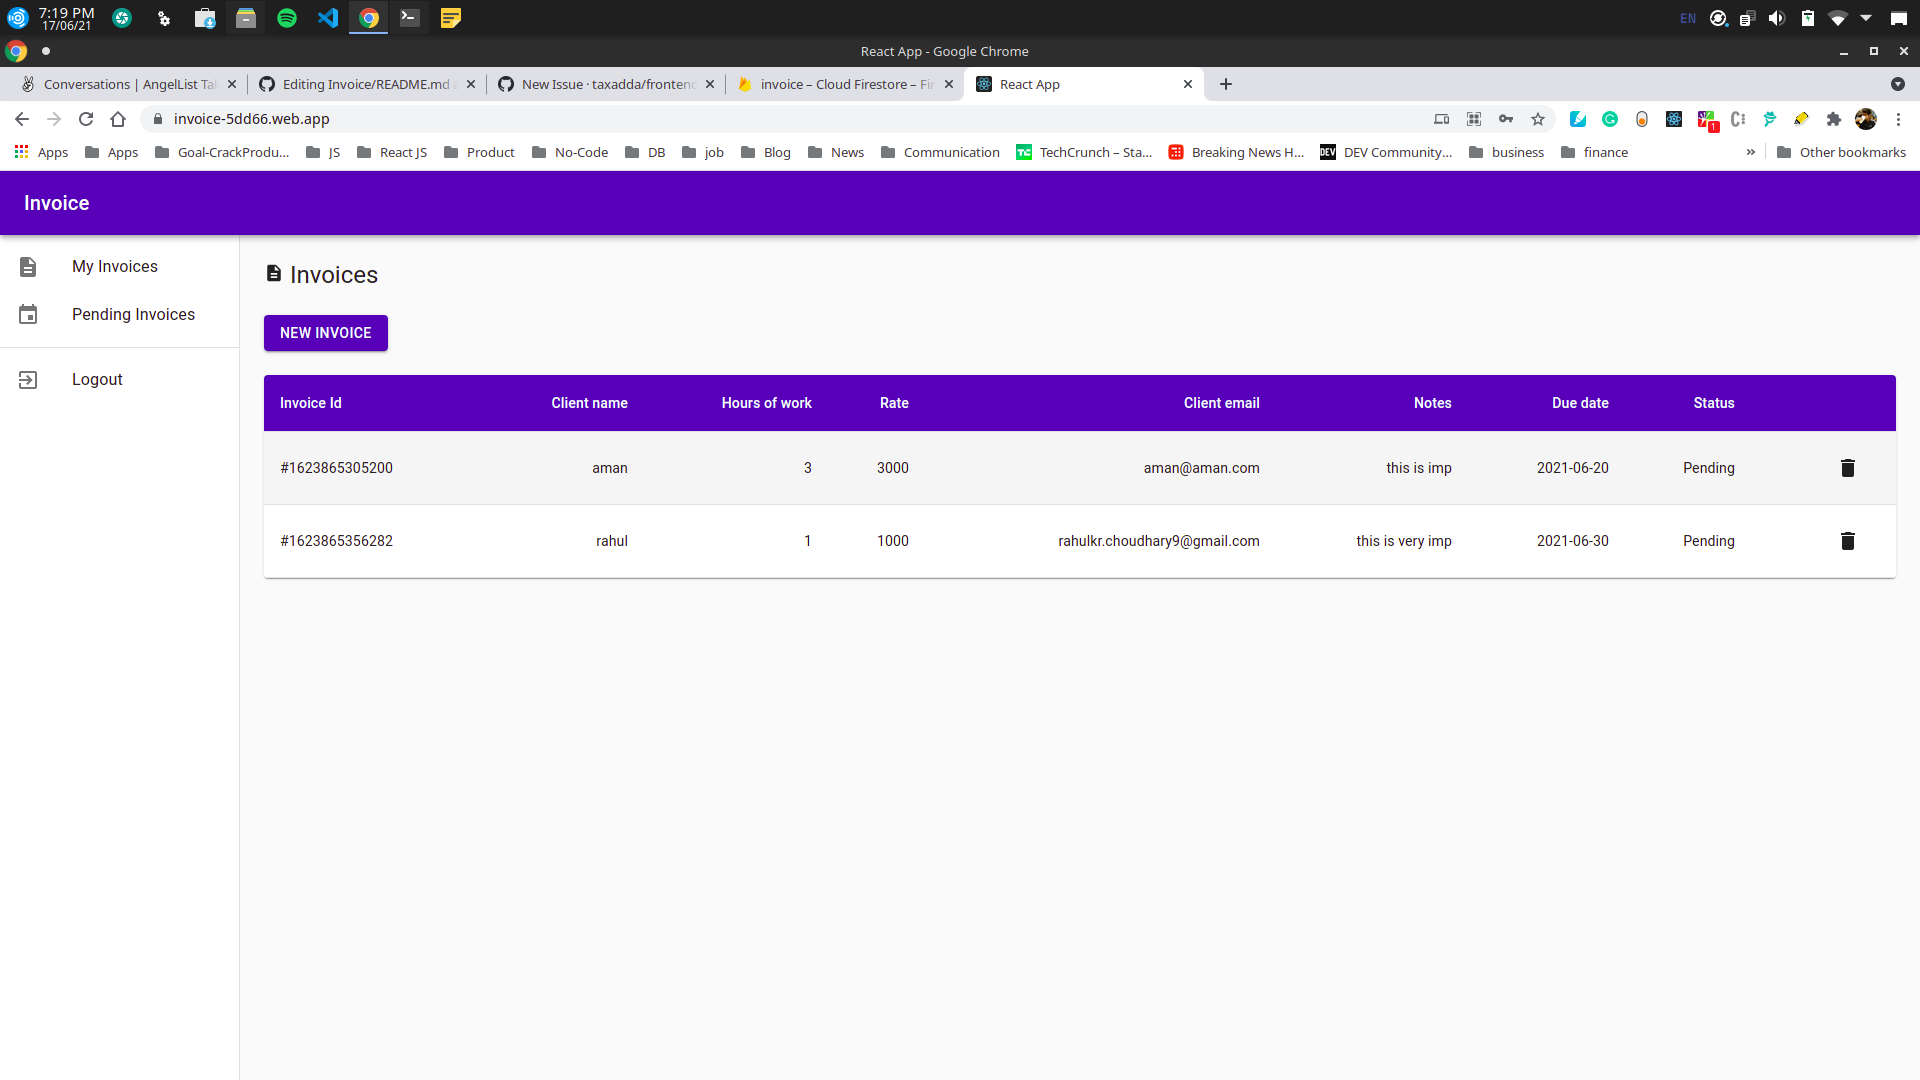Click invoice id #1623865305200
Viewport: 1920px width, 1080px height.
pos(337,468)
